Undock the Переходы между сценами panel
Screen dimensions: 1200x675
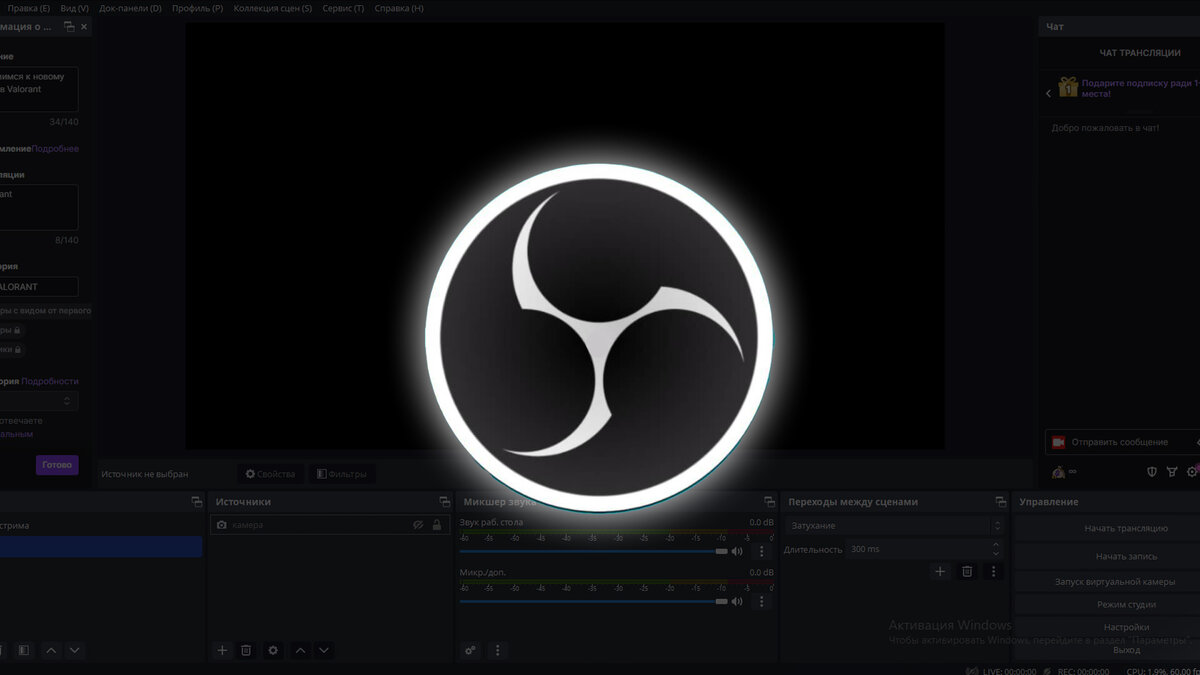point(1001,502)
